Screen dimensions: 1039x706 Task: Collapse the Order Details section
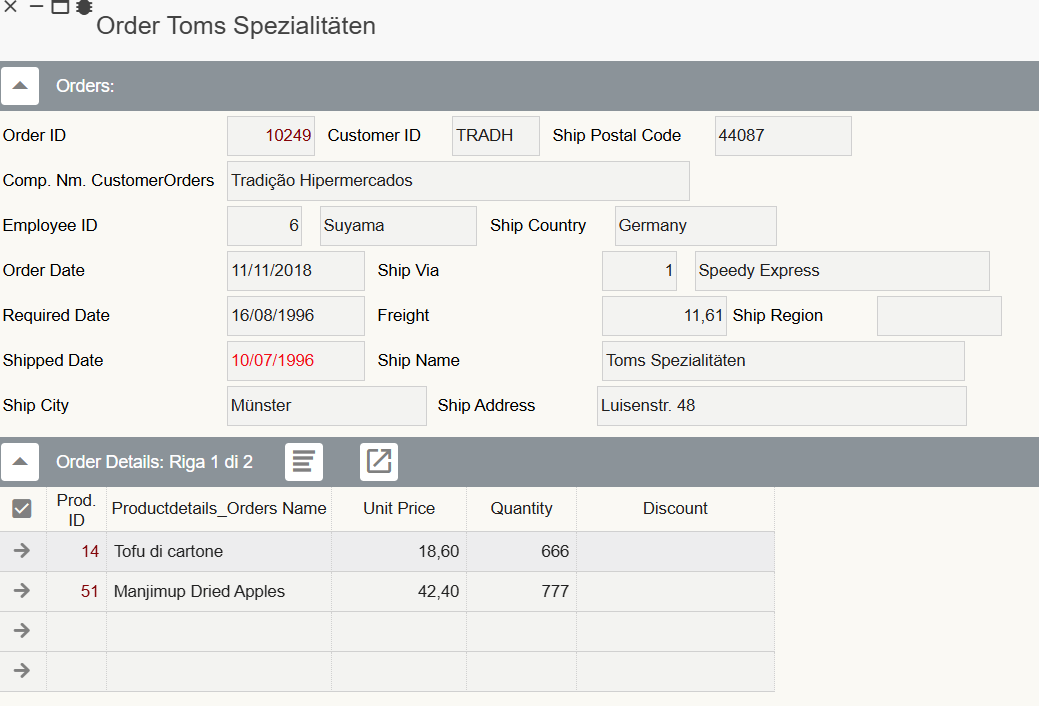(20, 462)
